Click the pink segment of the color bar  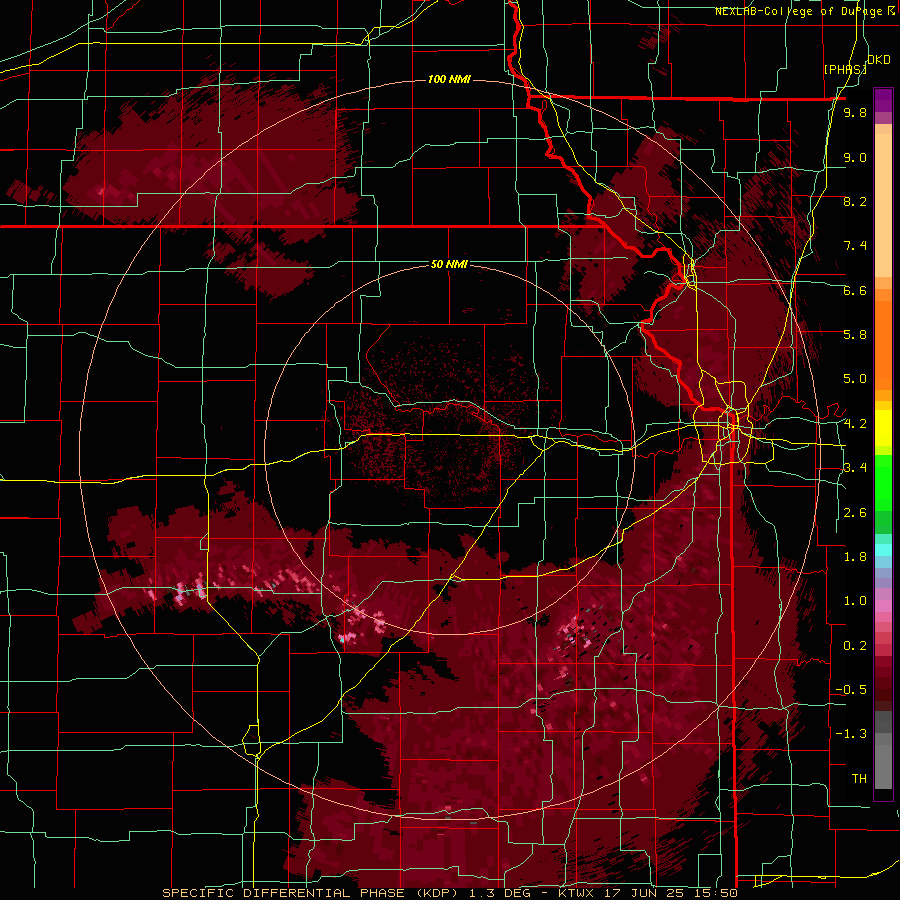883,606
